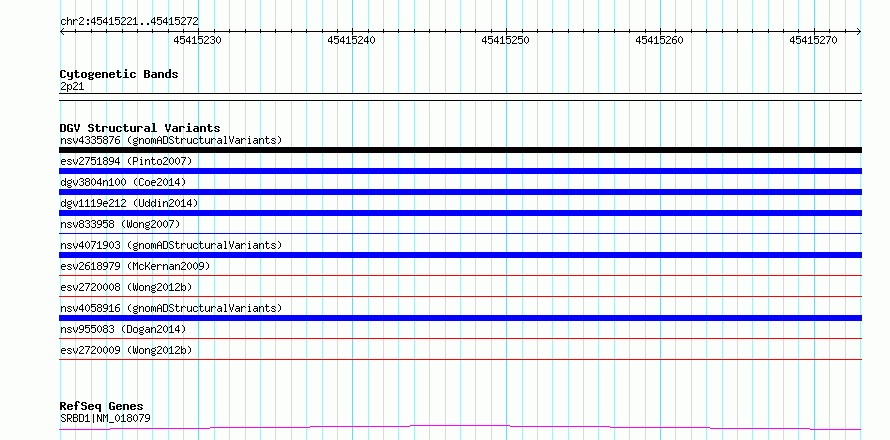The height and width of the screenshot is (440, 890).
Task: Open variant nsv4071903 gnomADStructuralVariants label
Action: pos(171,245)
